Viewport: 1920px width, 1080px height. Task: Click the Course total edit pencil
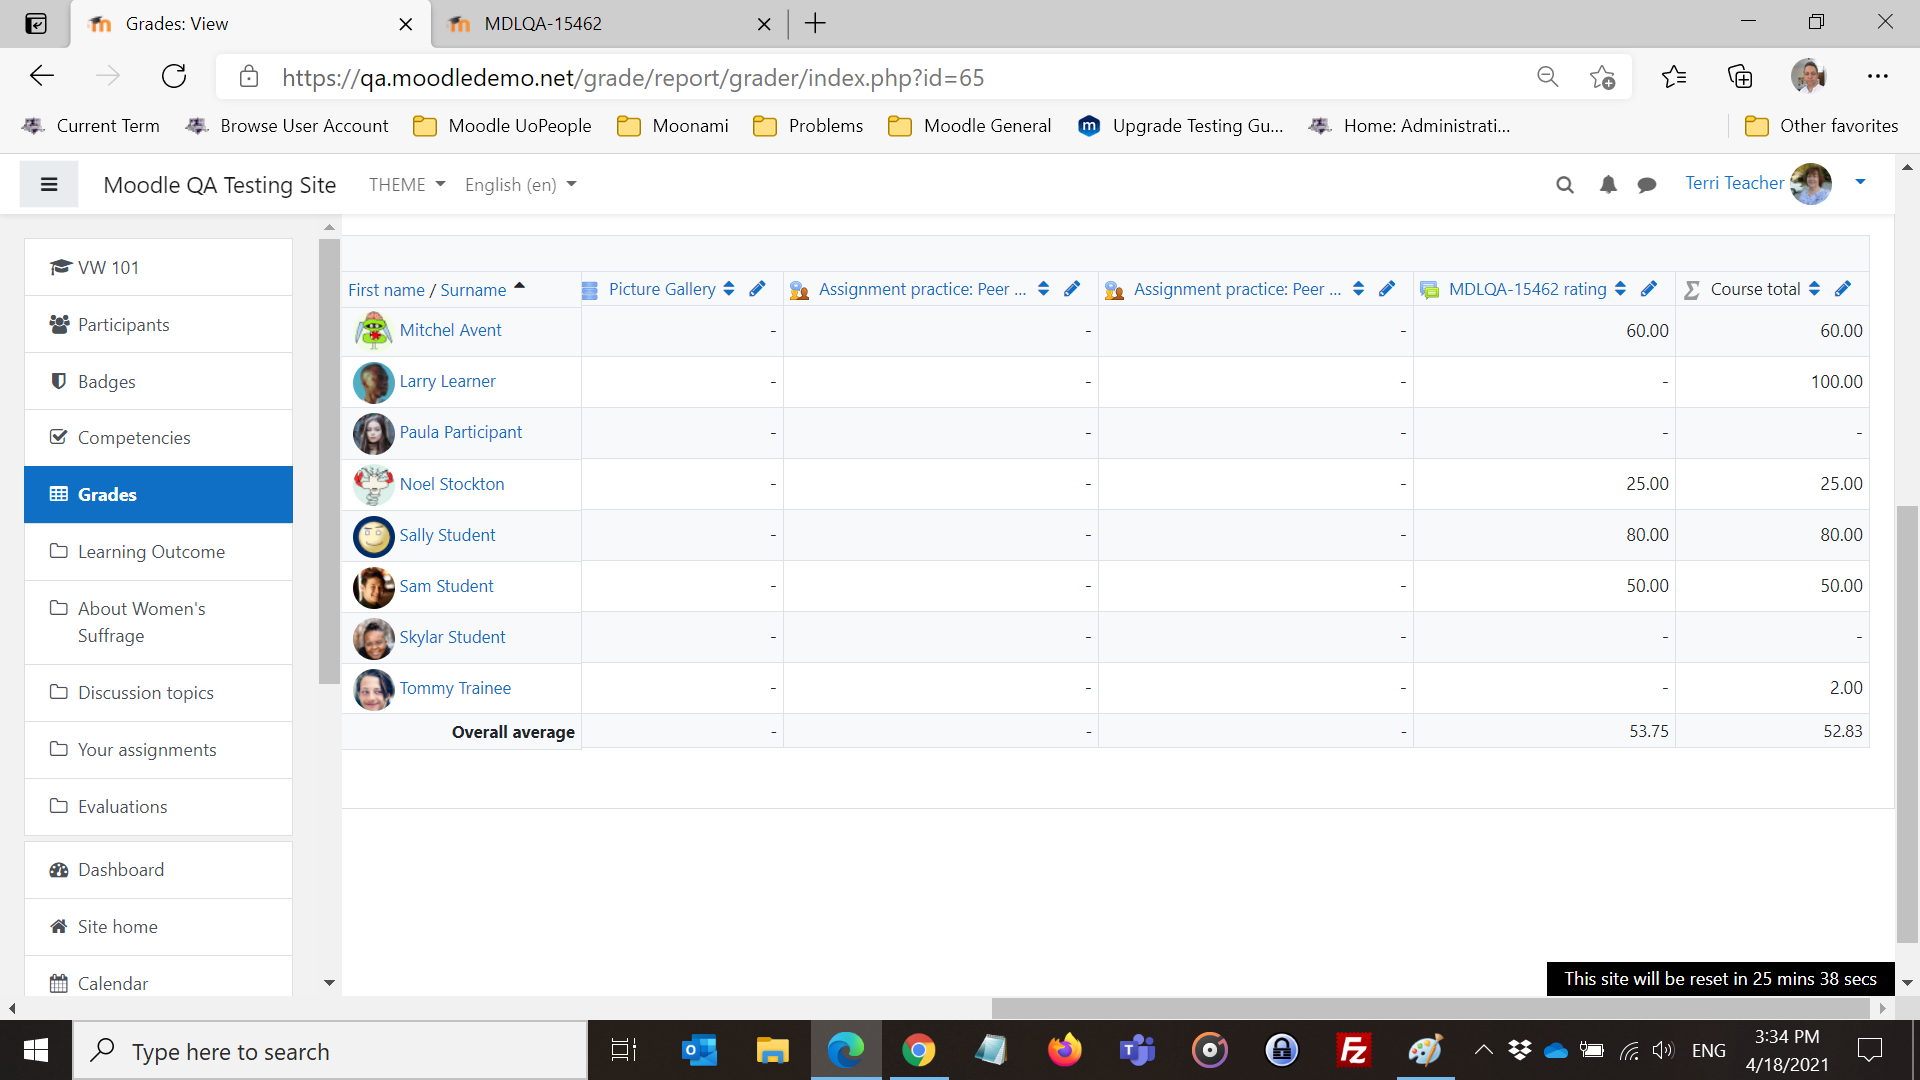coord(1843,289)
